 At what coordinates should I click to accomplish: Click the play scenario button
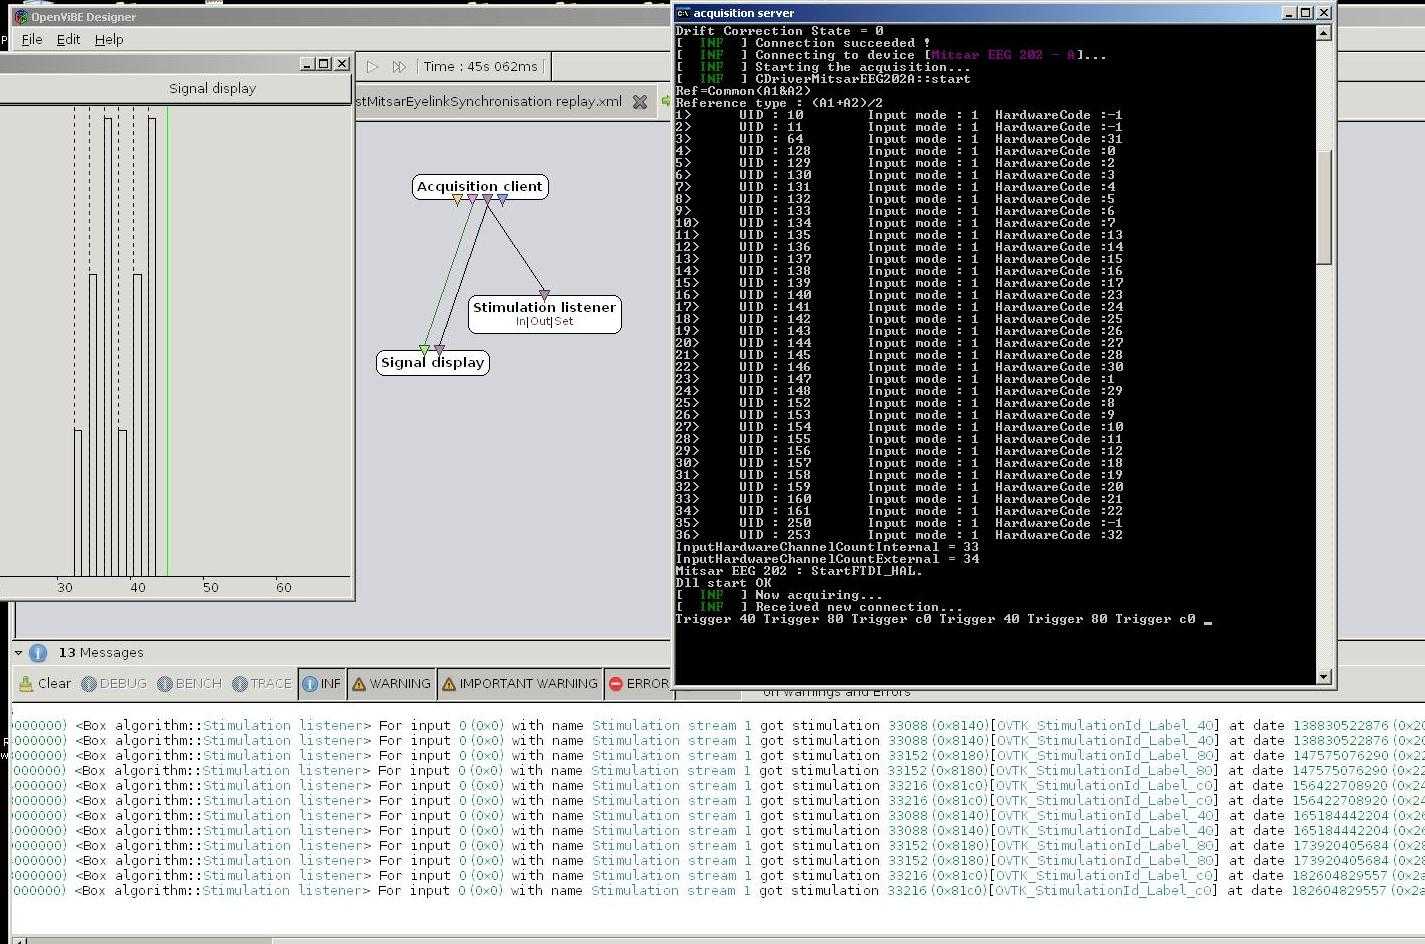372,66
